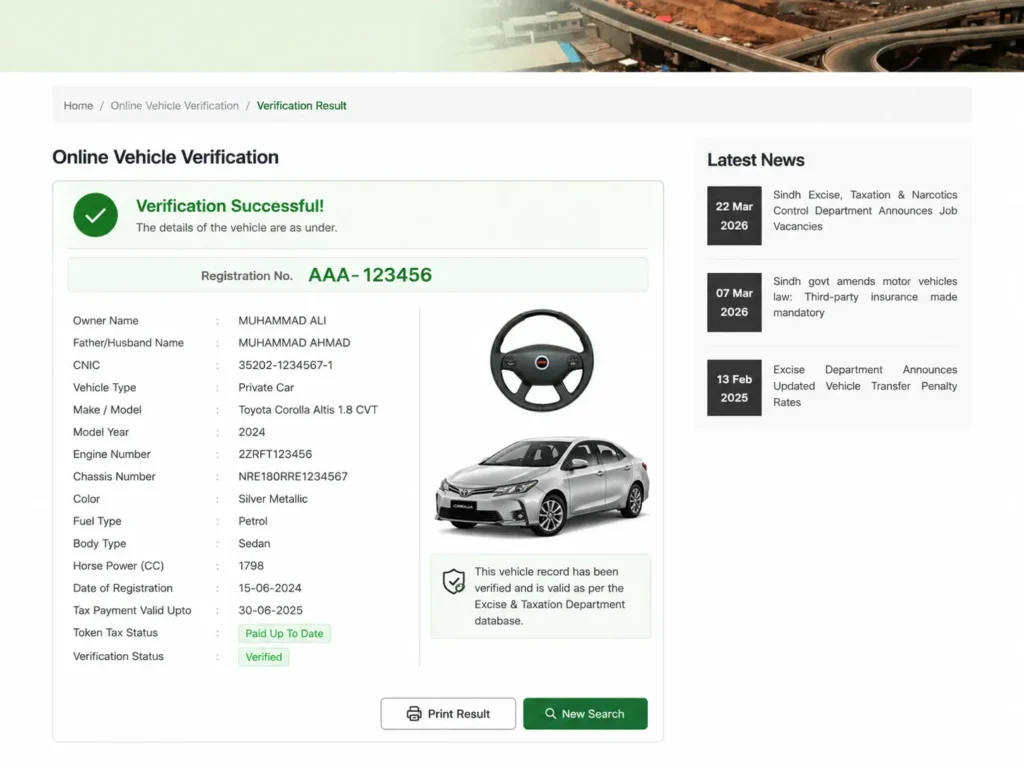
Task: Click the Paid Up To Date status badge
Action: coord(284,633)
